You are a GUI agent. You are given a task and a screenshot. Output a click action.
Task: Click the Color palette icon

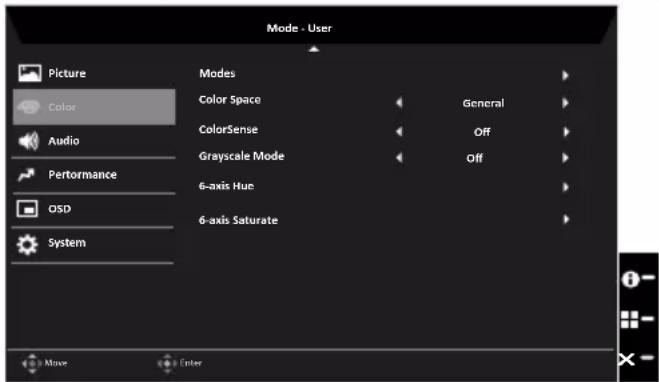point(29,107)
